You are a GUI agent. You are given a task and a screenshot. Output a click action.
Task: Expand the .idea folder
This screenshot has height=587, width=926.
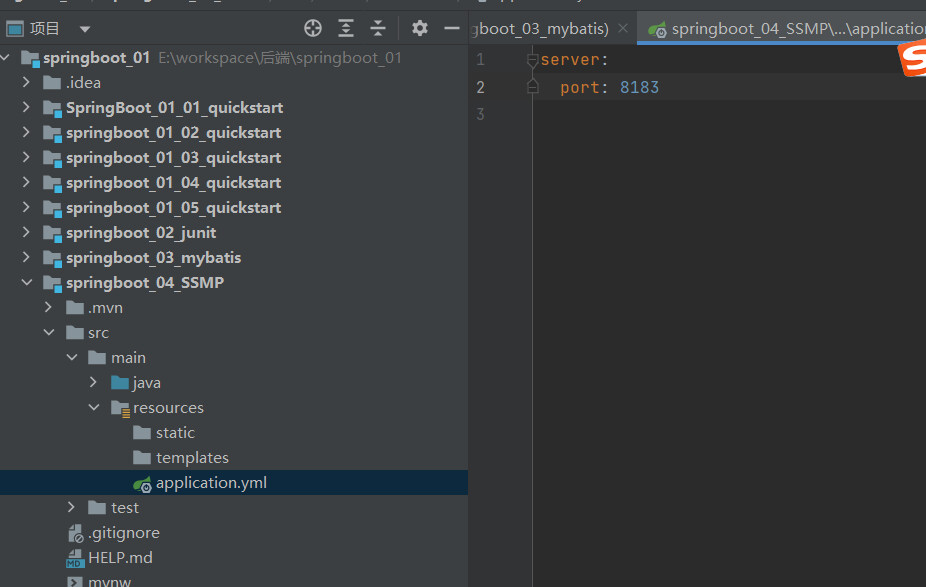click(x=27, y=82)
